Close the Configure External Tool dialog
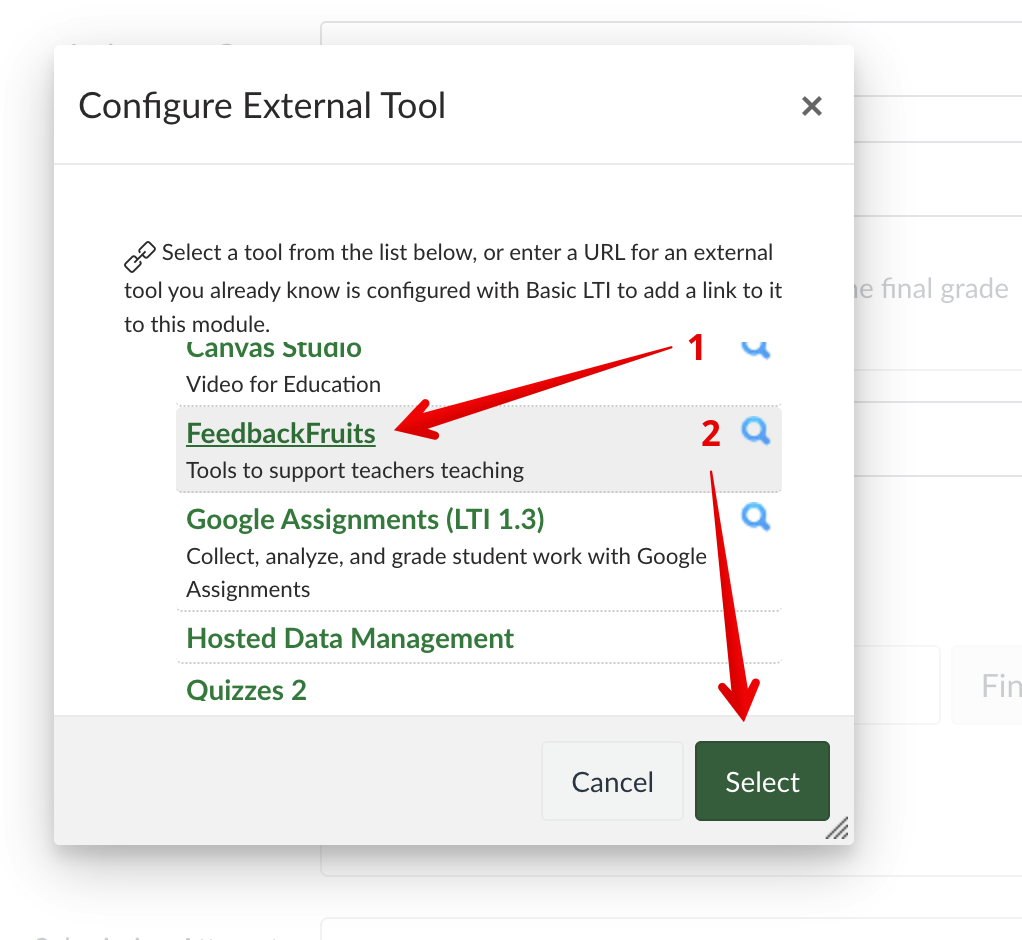The width and height of the screenshot is (1022, 940). tap(811, 106)
